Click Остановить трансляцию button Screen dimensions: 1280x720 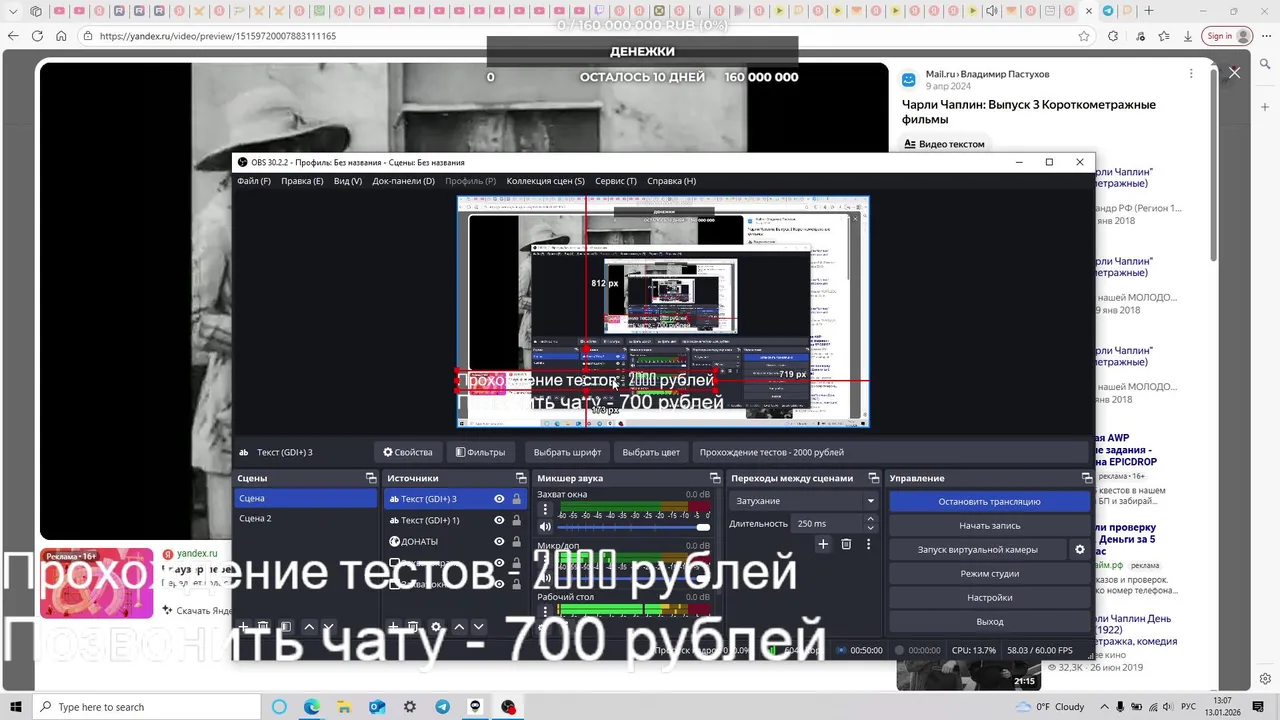(x=989, y=501)
